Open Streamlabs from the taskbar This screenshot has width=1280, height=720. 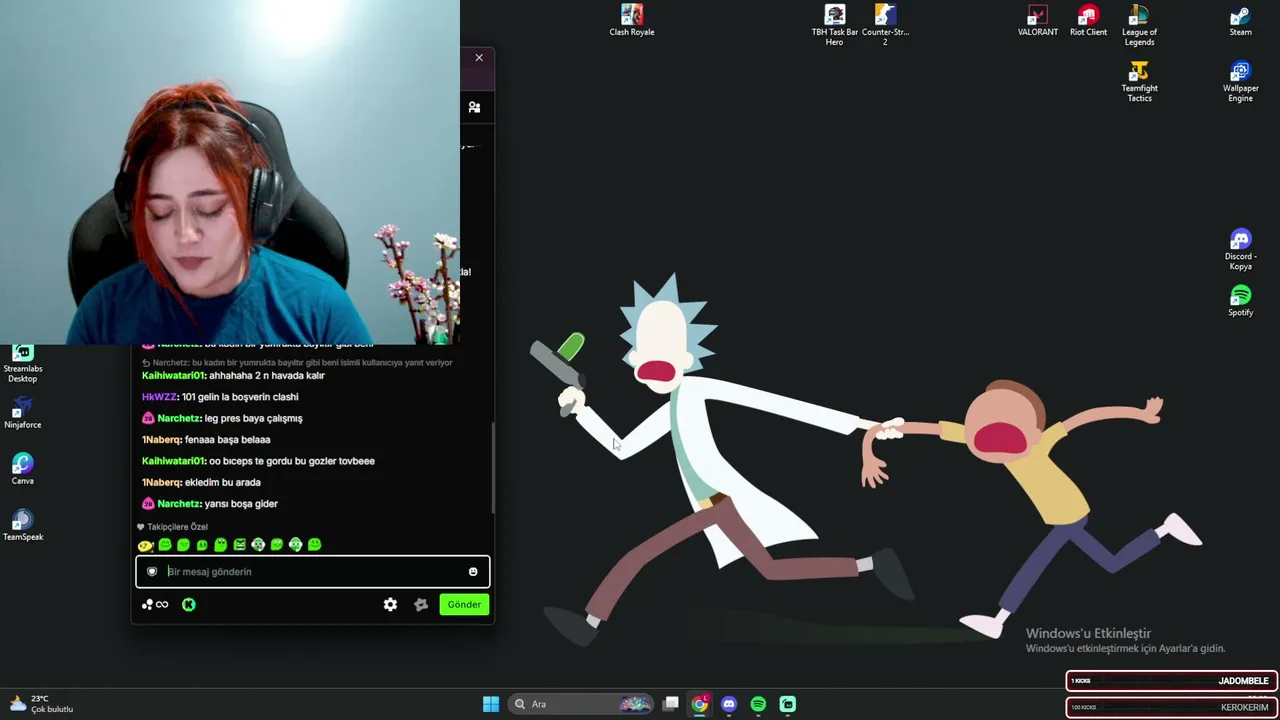tap(787, 704)
